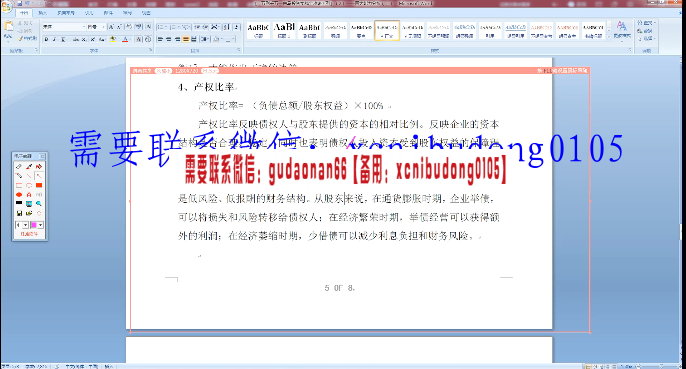Viewport: 686px width, 369px height.
Task: Click the magnifier zoom tool in palette
Action: tap(39, 204)
